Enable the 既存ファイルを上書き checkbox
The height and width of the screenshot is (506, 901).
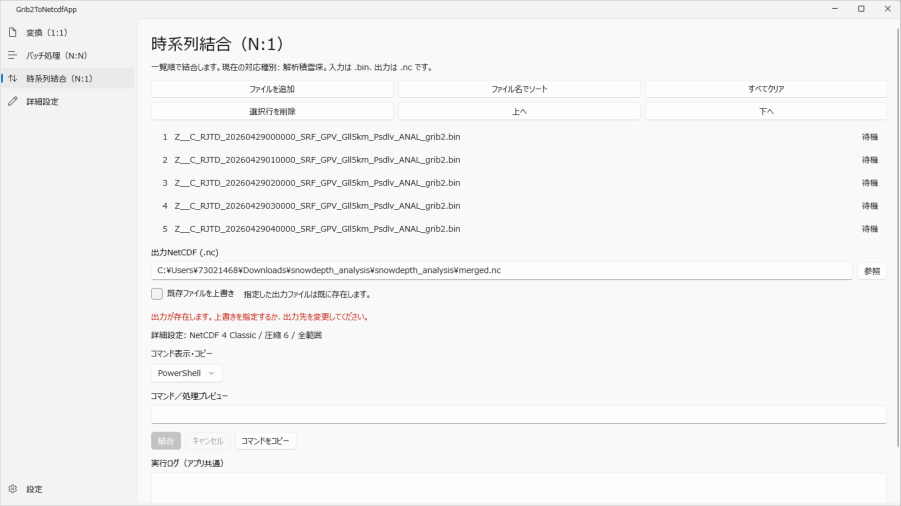(x=157, y=293)
